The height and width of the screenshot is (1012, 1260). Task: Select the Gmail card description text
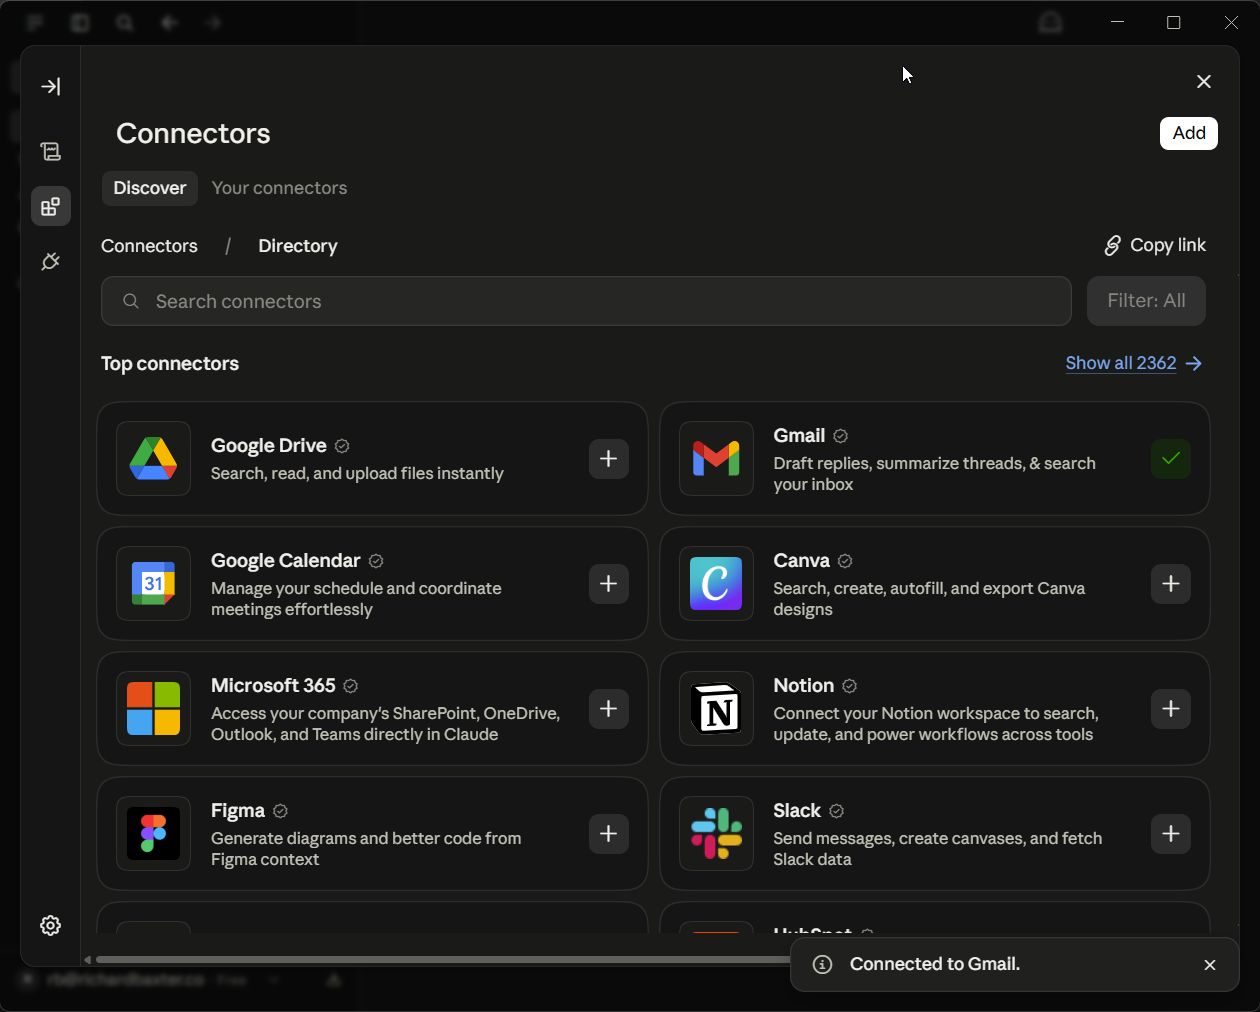(935, 474)
